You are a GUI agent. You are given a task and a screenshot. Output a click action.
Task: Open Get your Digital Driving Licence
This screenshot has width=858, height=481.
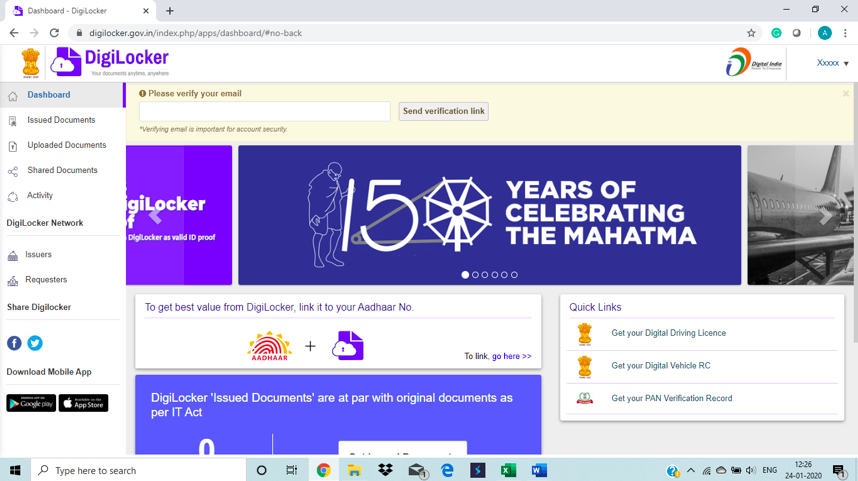(x=668, y=333)
